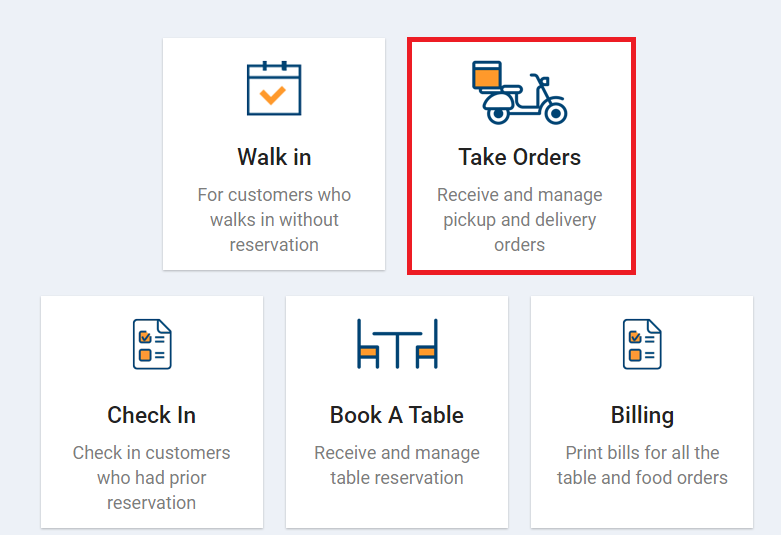Select the Check In card

152,412
